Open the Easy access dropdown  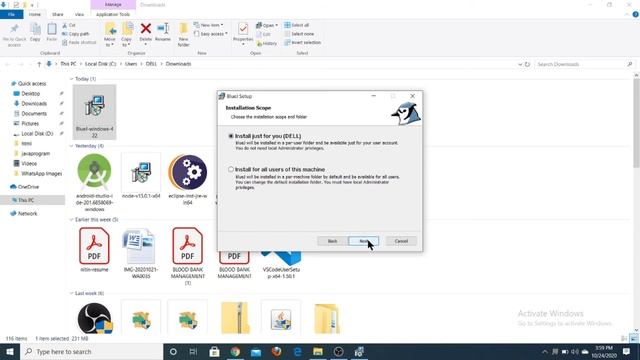[211, 34]
